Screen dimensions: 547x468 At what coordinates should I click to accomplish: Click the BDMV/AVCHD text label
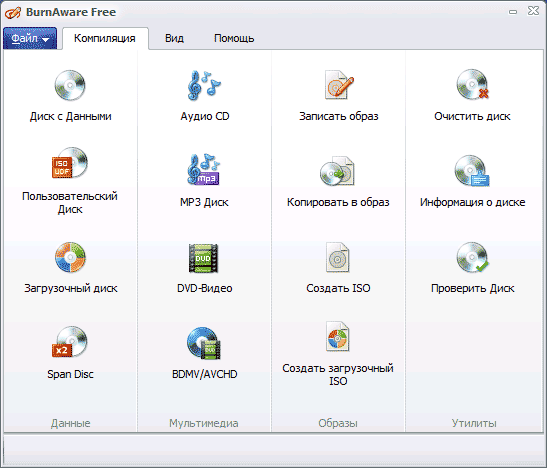(x=205, y=374)
